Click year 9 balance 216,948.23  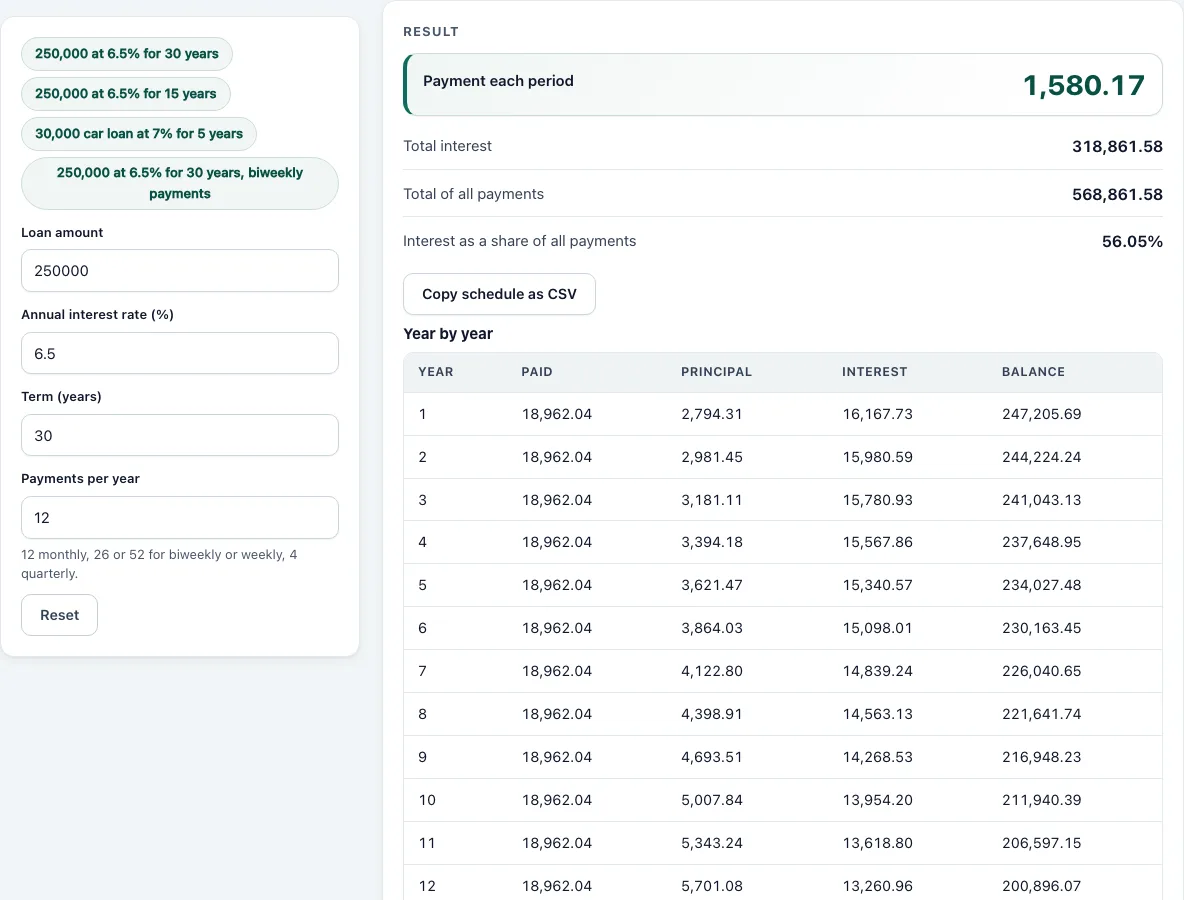(1041, 757)
